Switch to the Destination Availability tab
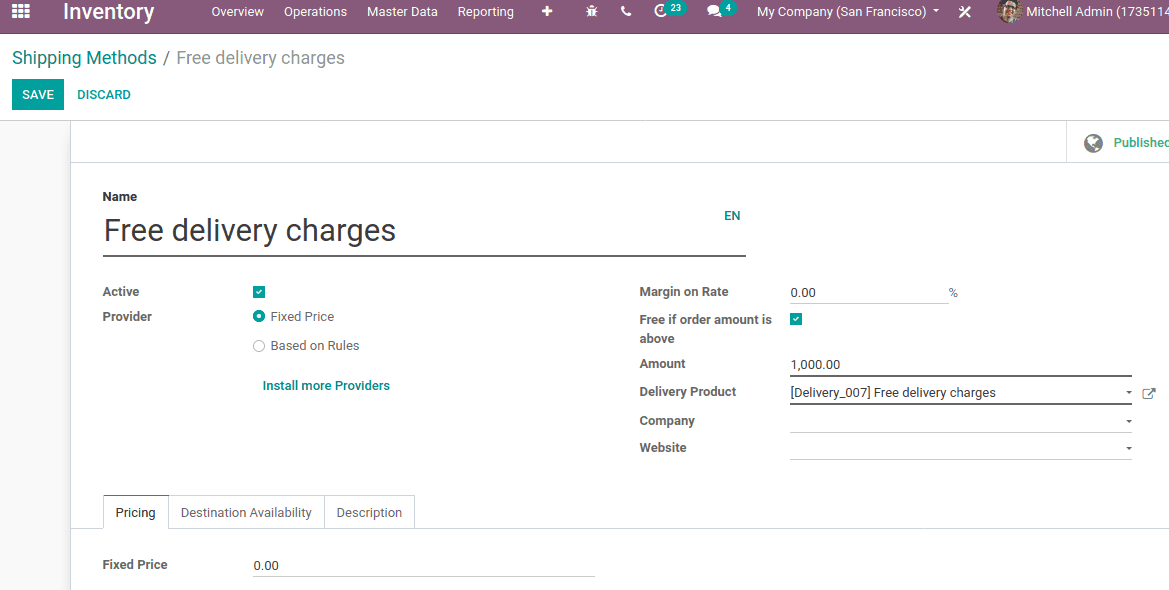1169x590 pixels. click(245, 512)
